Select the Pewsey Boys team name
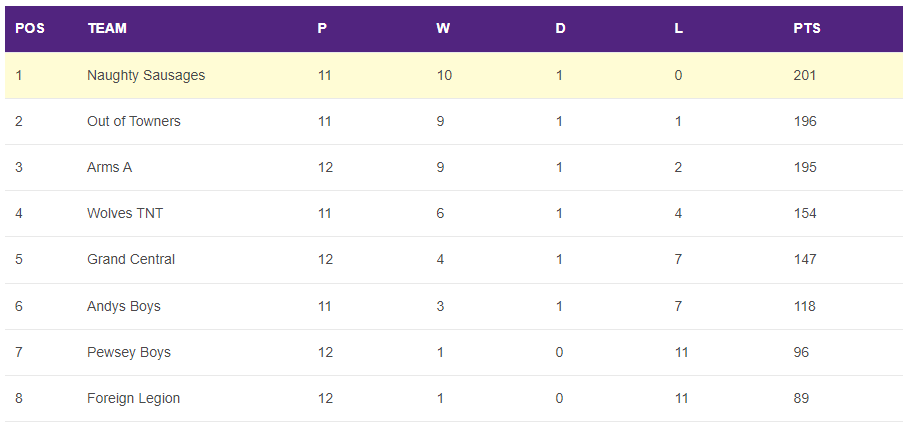 (x=129, y=352)
